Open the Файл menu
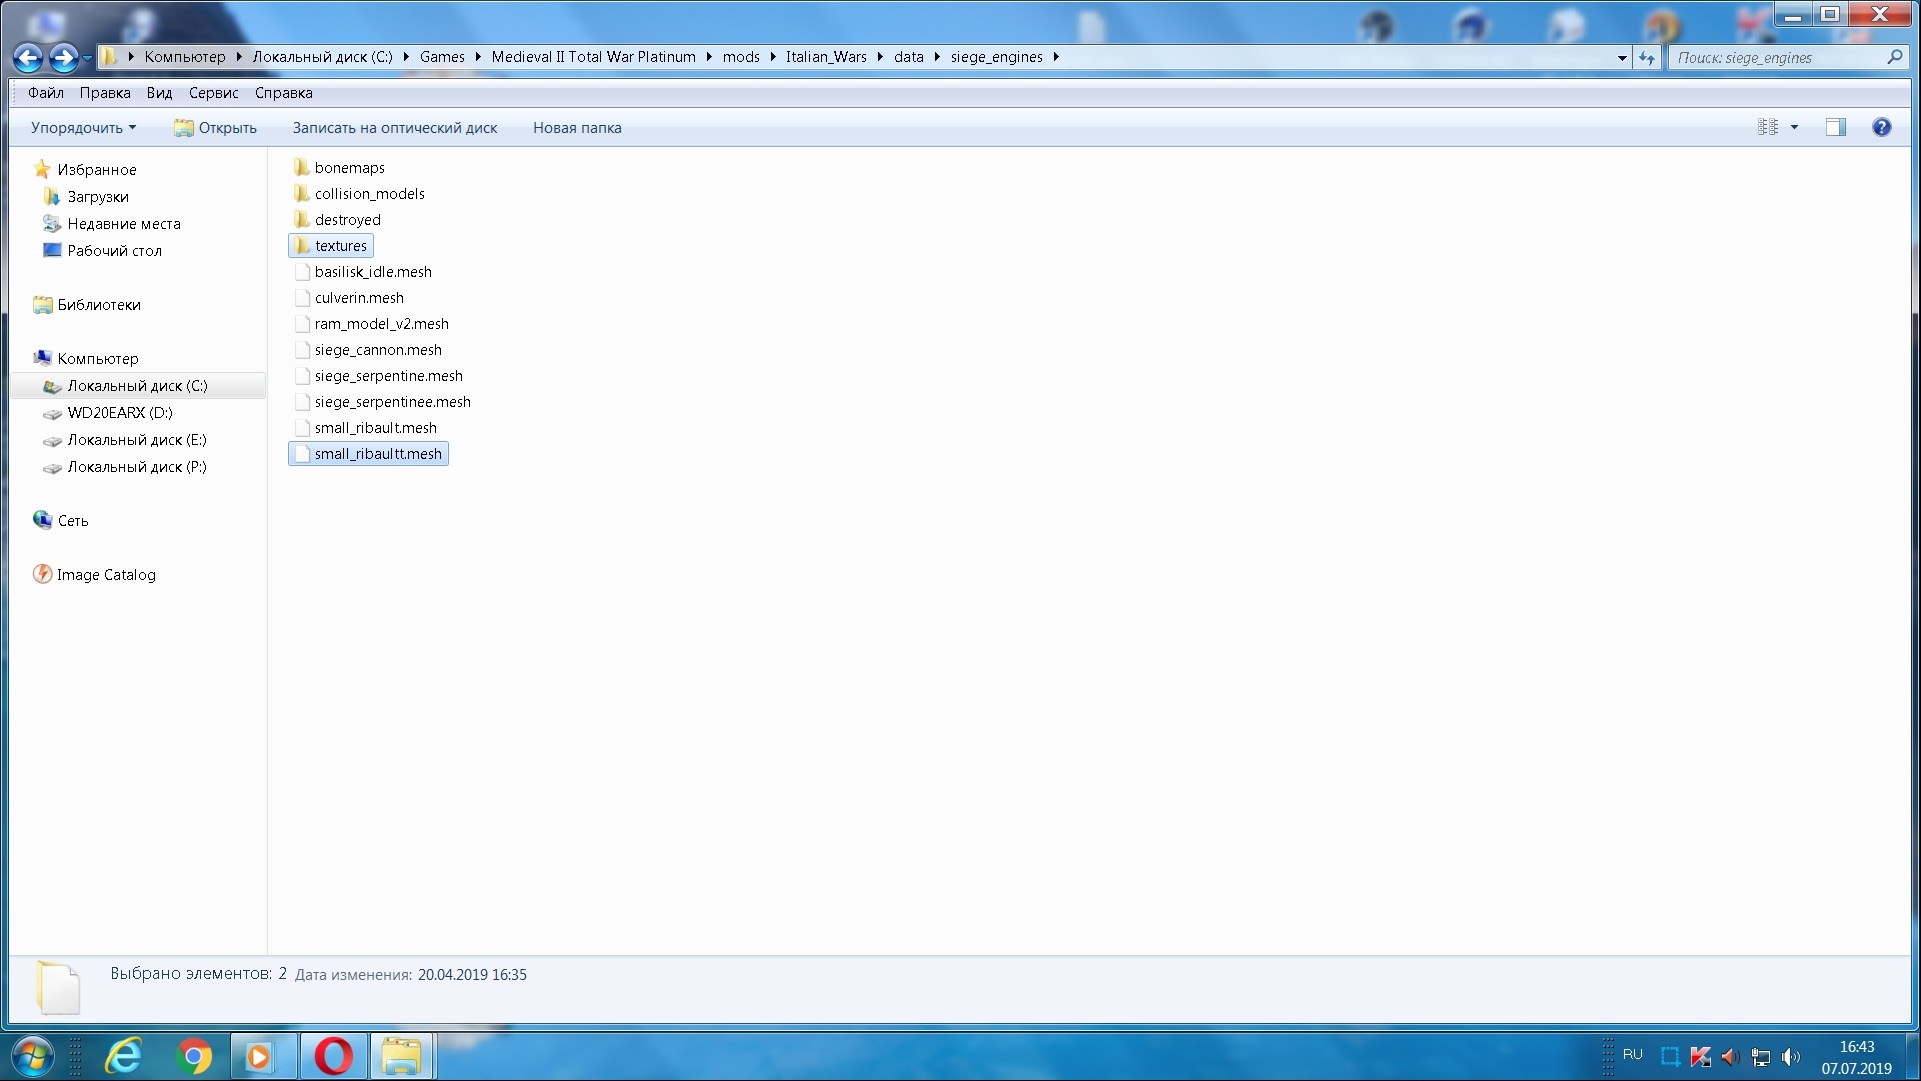The height and width of the screenshot is (1081, 1921). 46,93
